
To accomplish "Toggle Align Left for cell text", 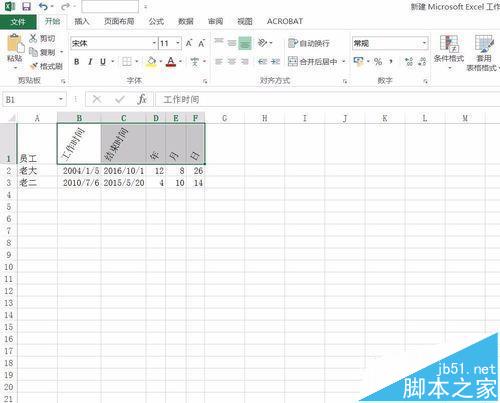I will (x=219, y=61).
